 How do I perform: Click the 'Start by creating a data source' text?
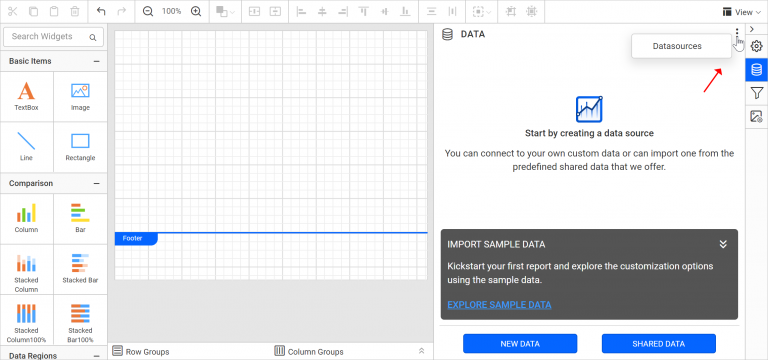point(589,133)
